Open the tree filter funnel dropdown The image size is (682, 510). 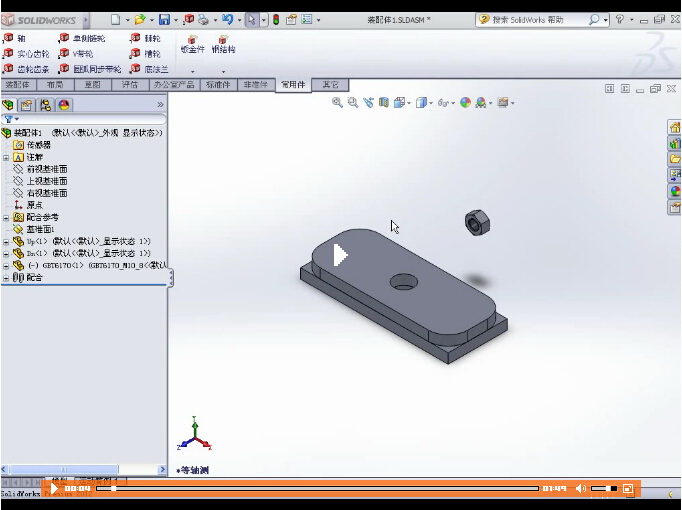(11, 119)
